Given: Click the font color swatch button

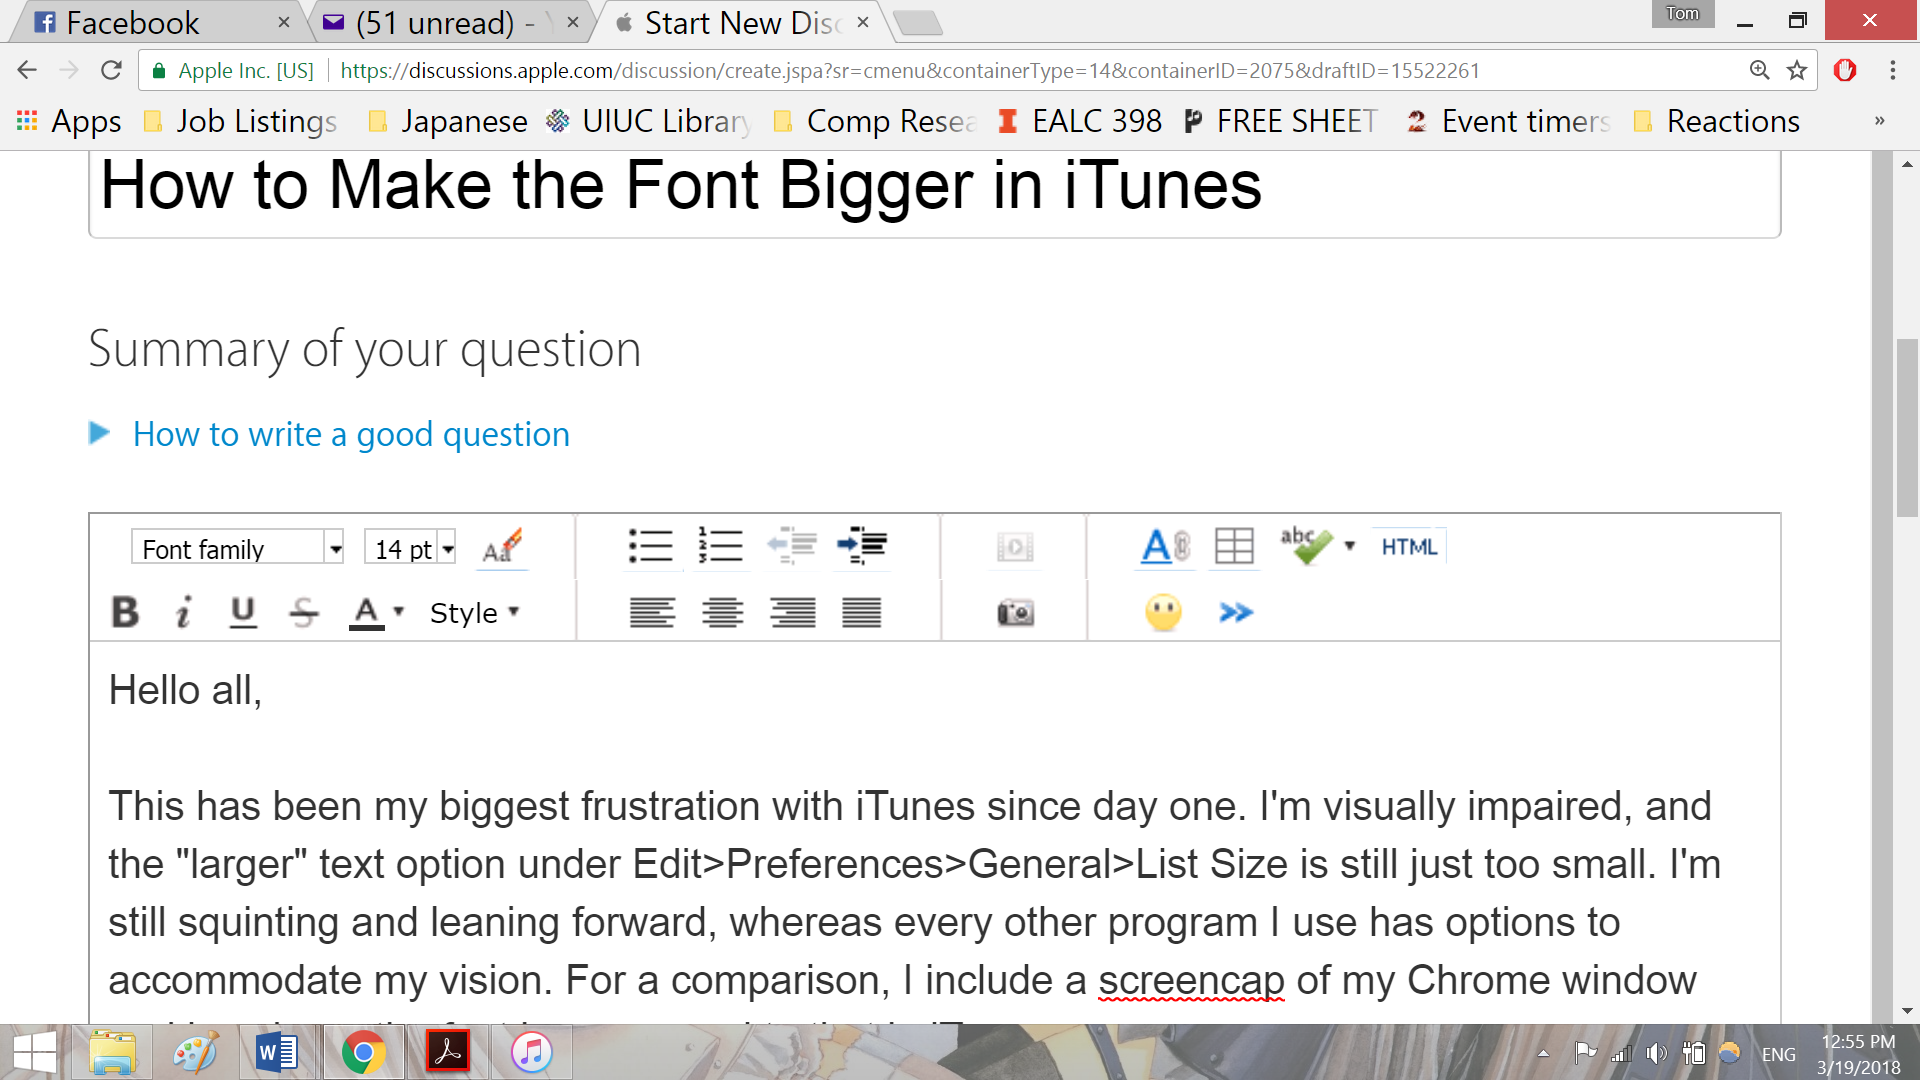Looking at the screenshot, I should click(x=367, y=612).
